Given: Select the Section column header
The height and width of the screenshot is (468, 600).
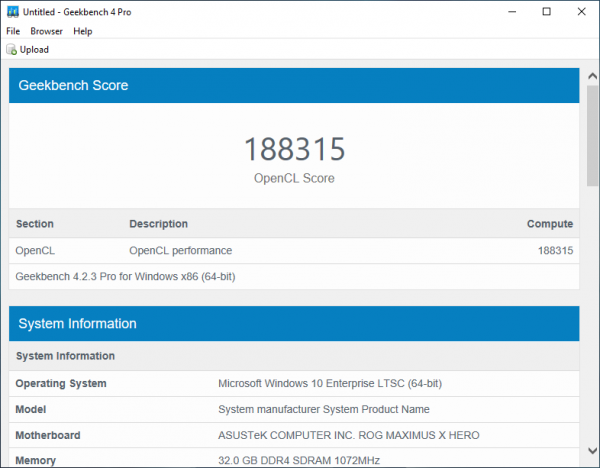Looking at the screenshot, I should 35,224.
